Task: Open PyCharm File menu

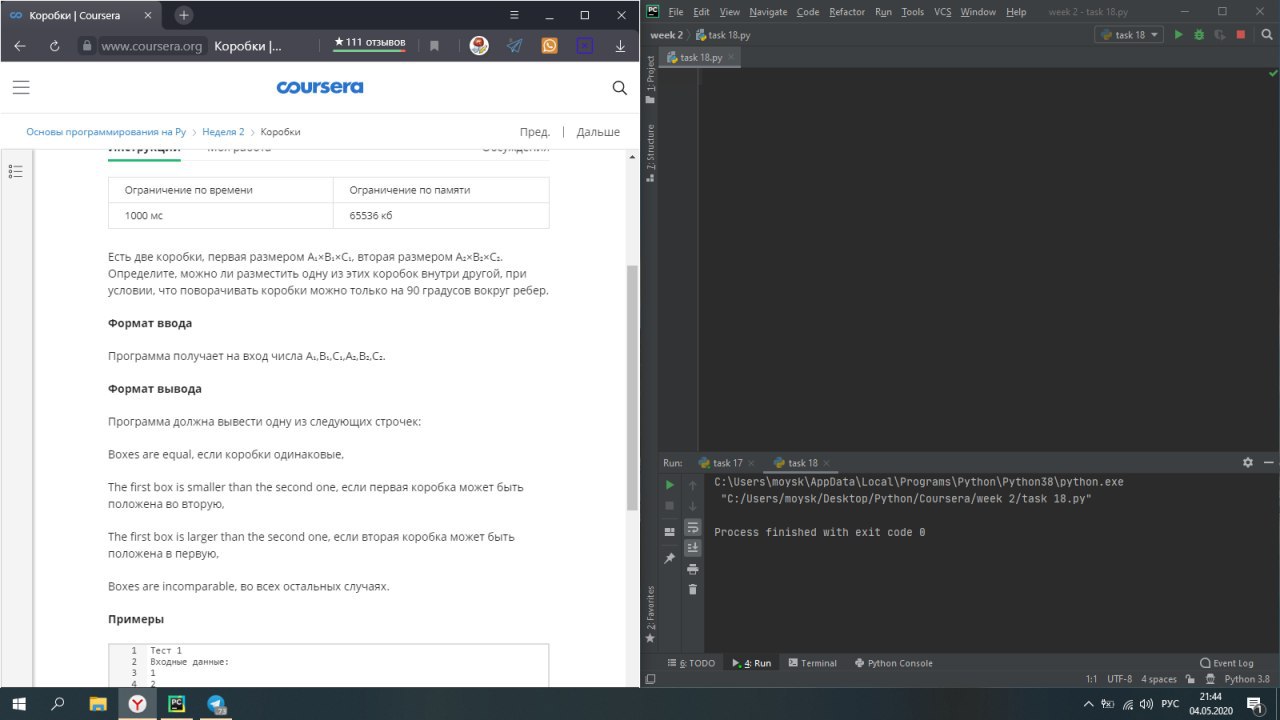Action: 675,12
